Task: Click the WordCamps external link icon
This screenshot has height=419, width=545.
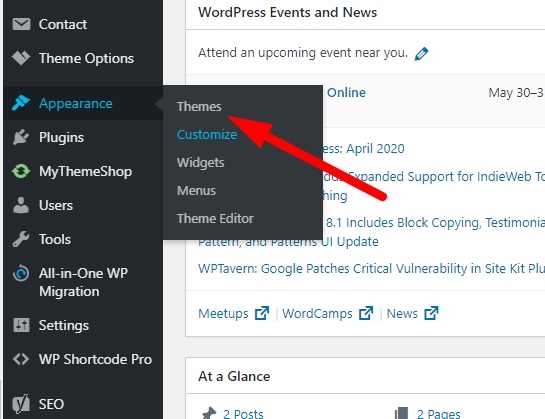Action: click(366, 313)
